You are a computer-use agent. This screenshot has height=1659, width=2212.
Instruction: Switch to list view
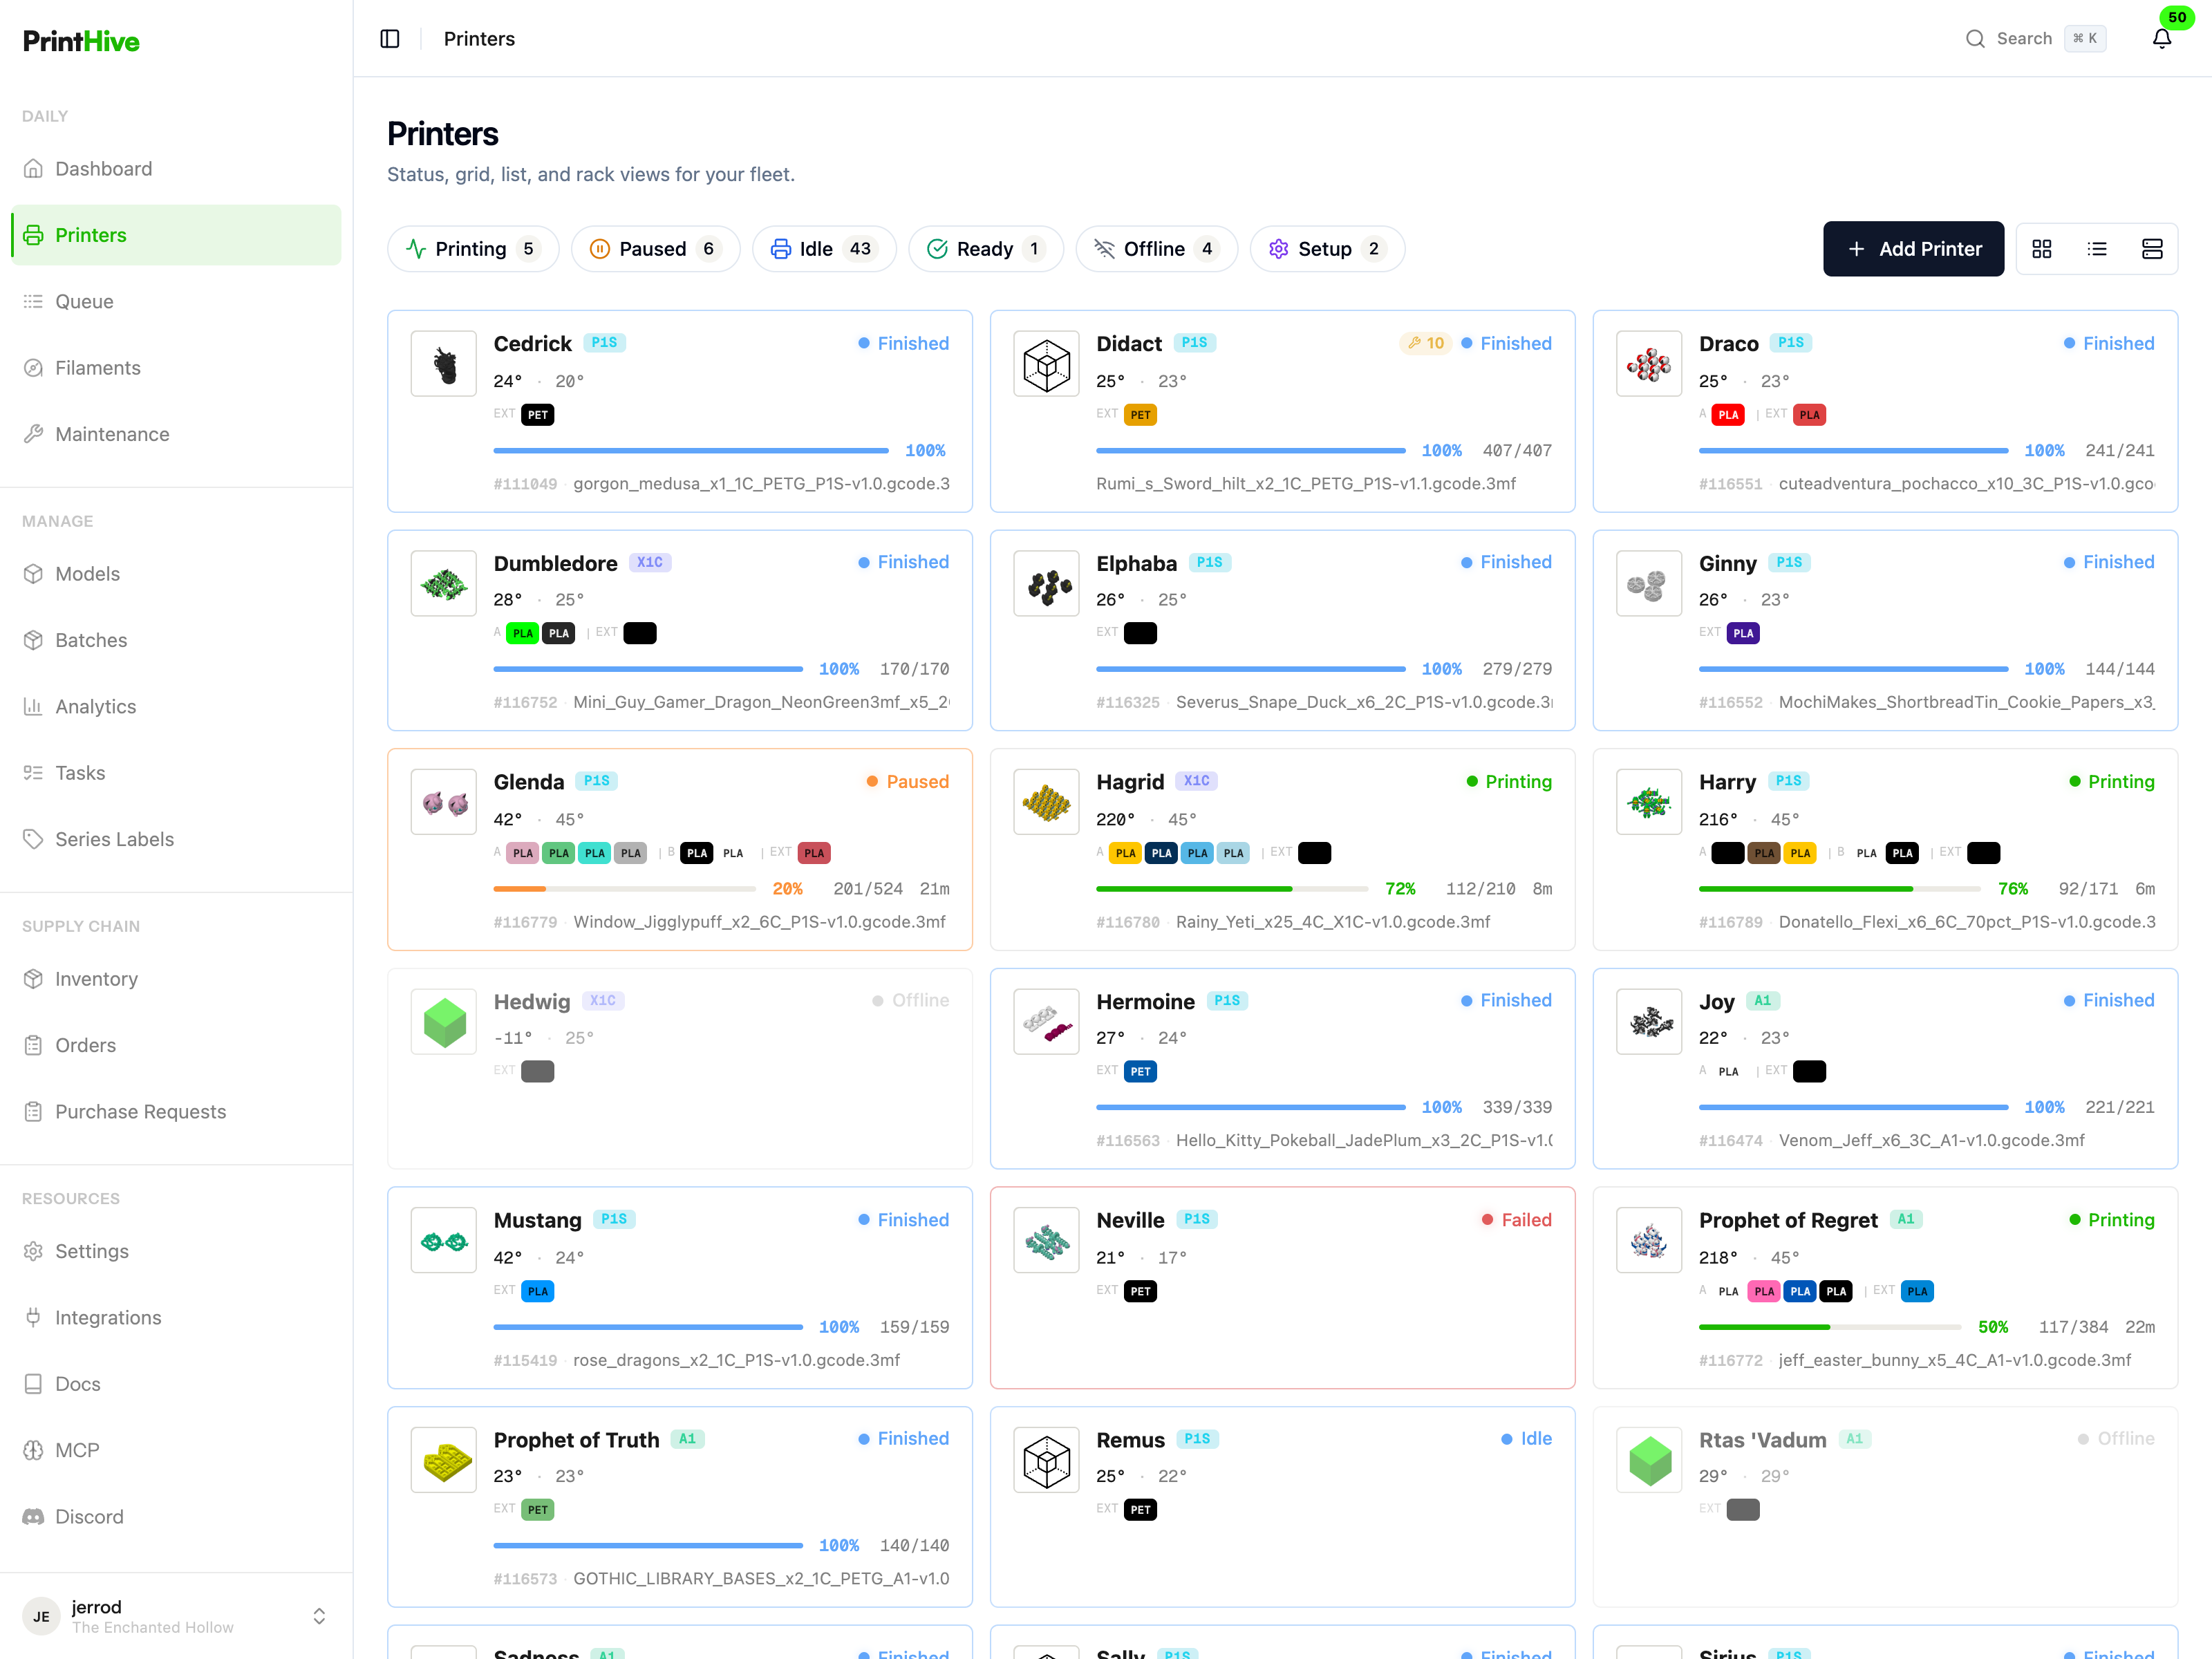pyautogui.click(x=2097, y=249)
